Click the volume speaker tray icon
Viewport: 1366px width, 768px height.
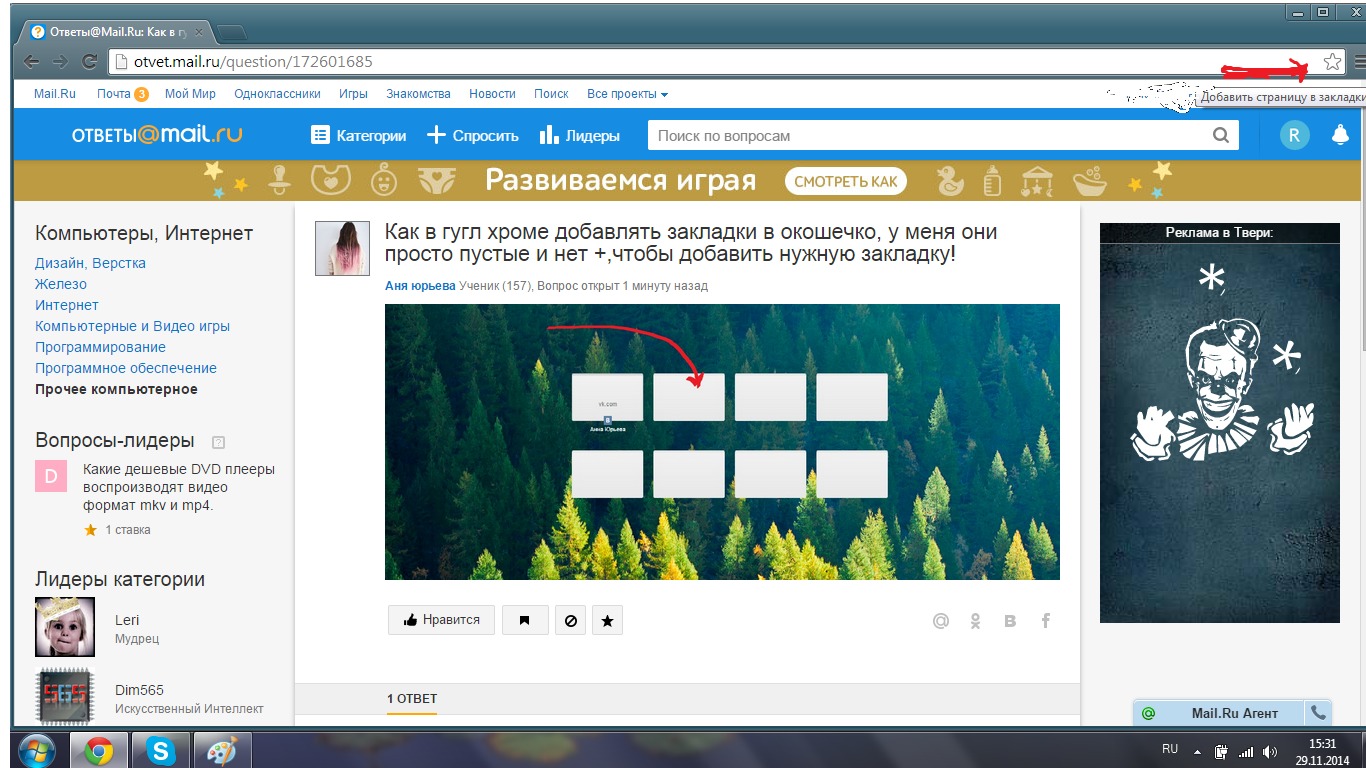(1270, 751)
